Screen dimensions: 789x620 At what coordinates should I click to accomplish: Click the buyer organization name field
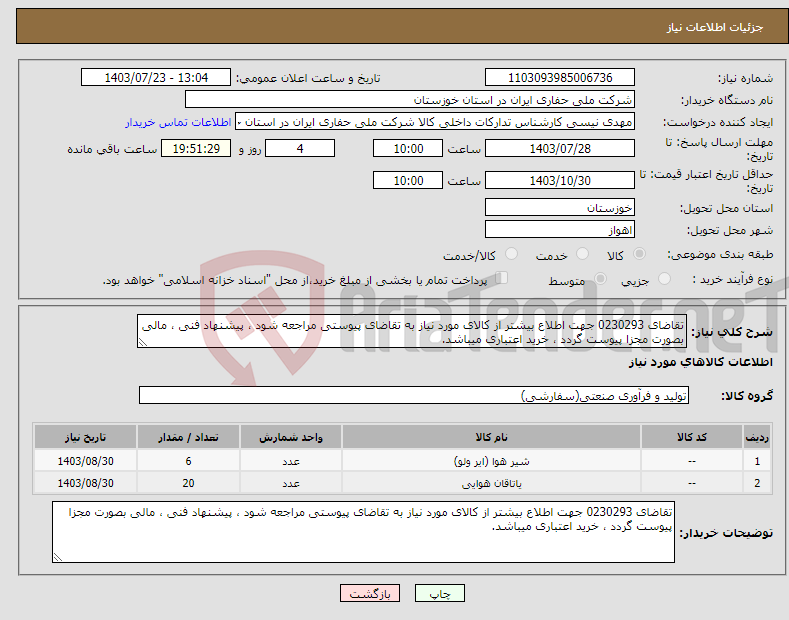pyautogui.click(x=410, y=100)
